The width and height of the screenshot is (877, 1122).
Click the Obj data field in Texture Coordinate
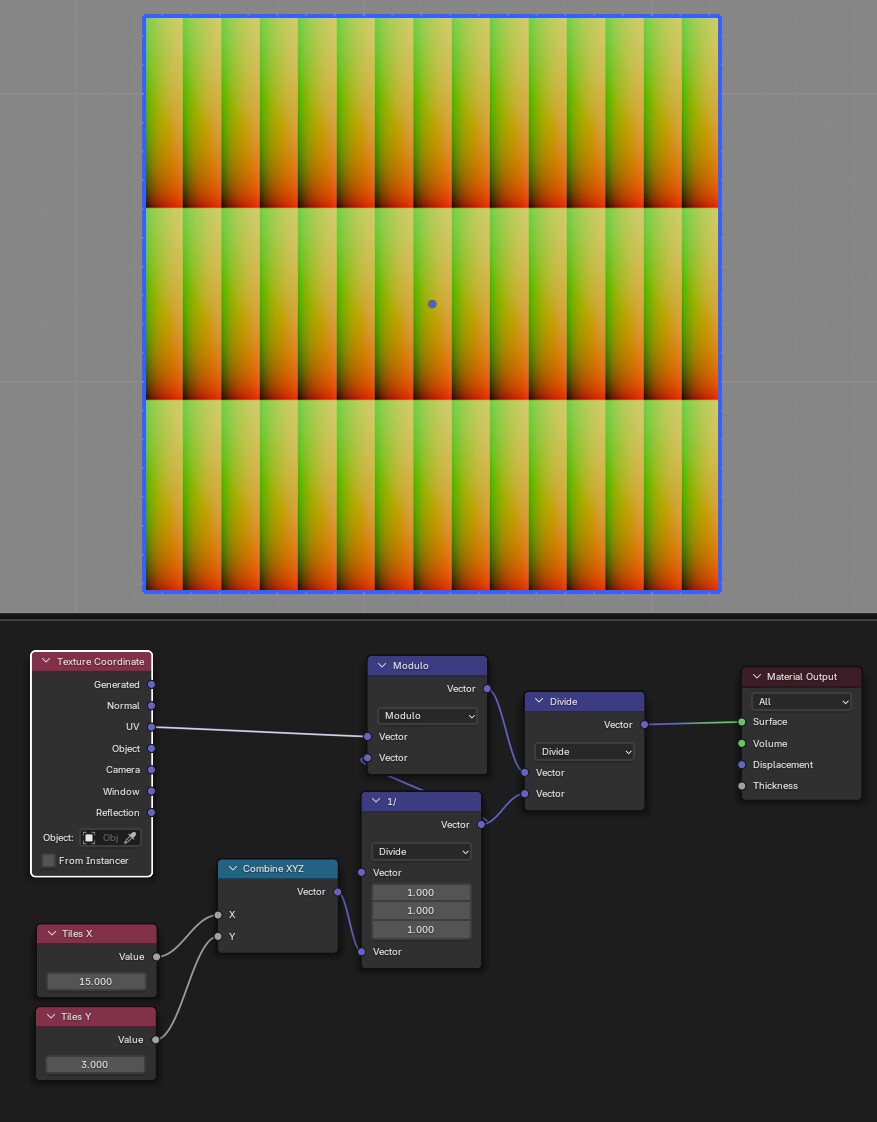coord(110,837)
